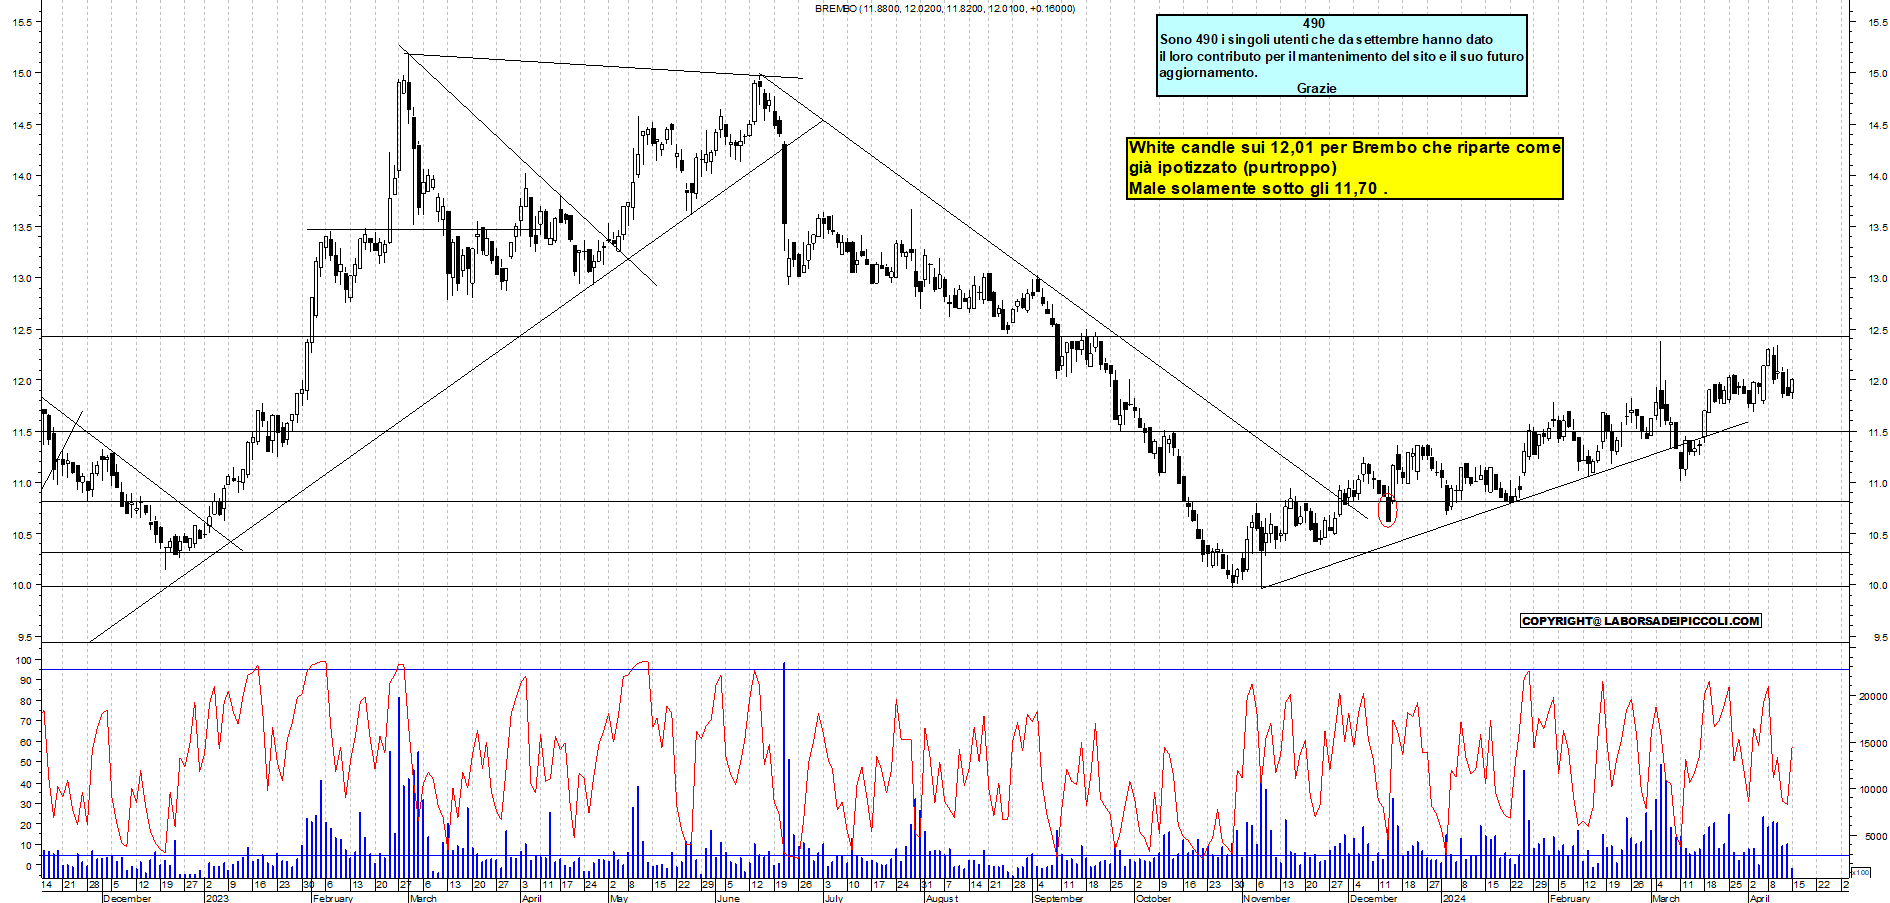Click the 10000 volume scale label
1890x903 pixels.
point(1872,790)
